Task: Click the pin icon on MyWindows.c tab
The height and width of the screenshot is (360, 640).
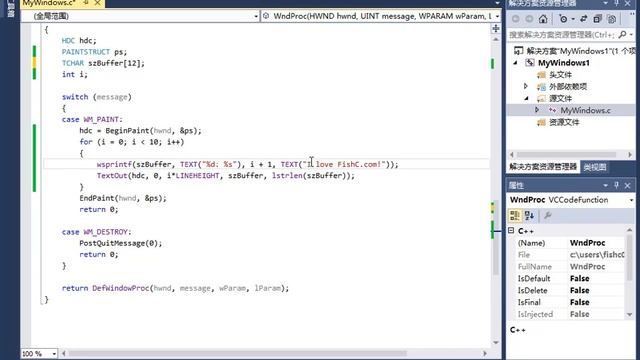Action: click(86, 3)
